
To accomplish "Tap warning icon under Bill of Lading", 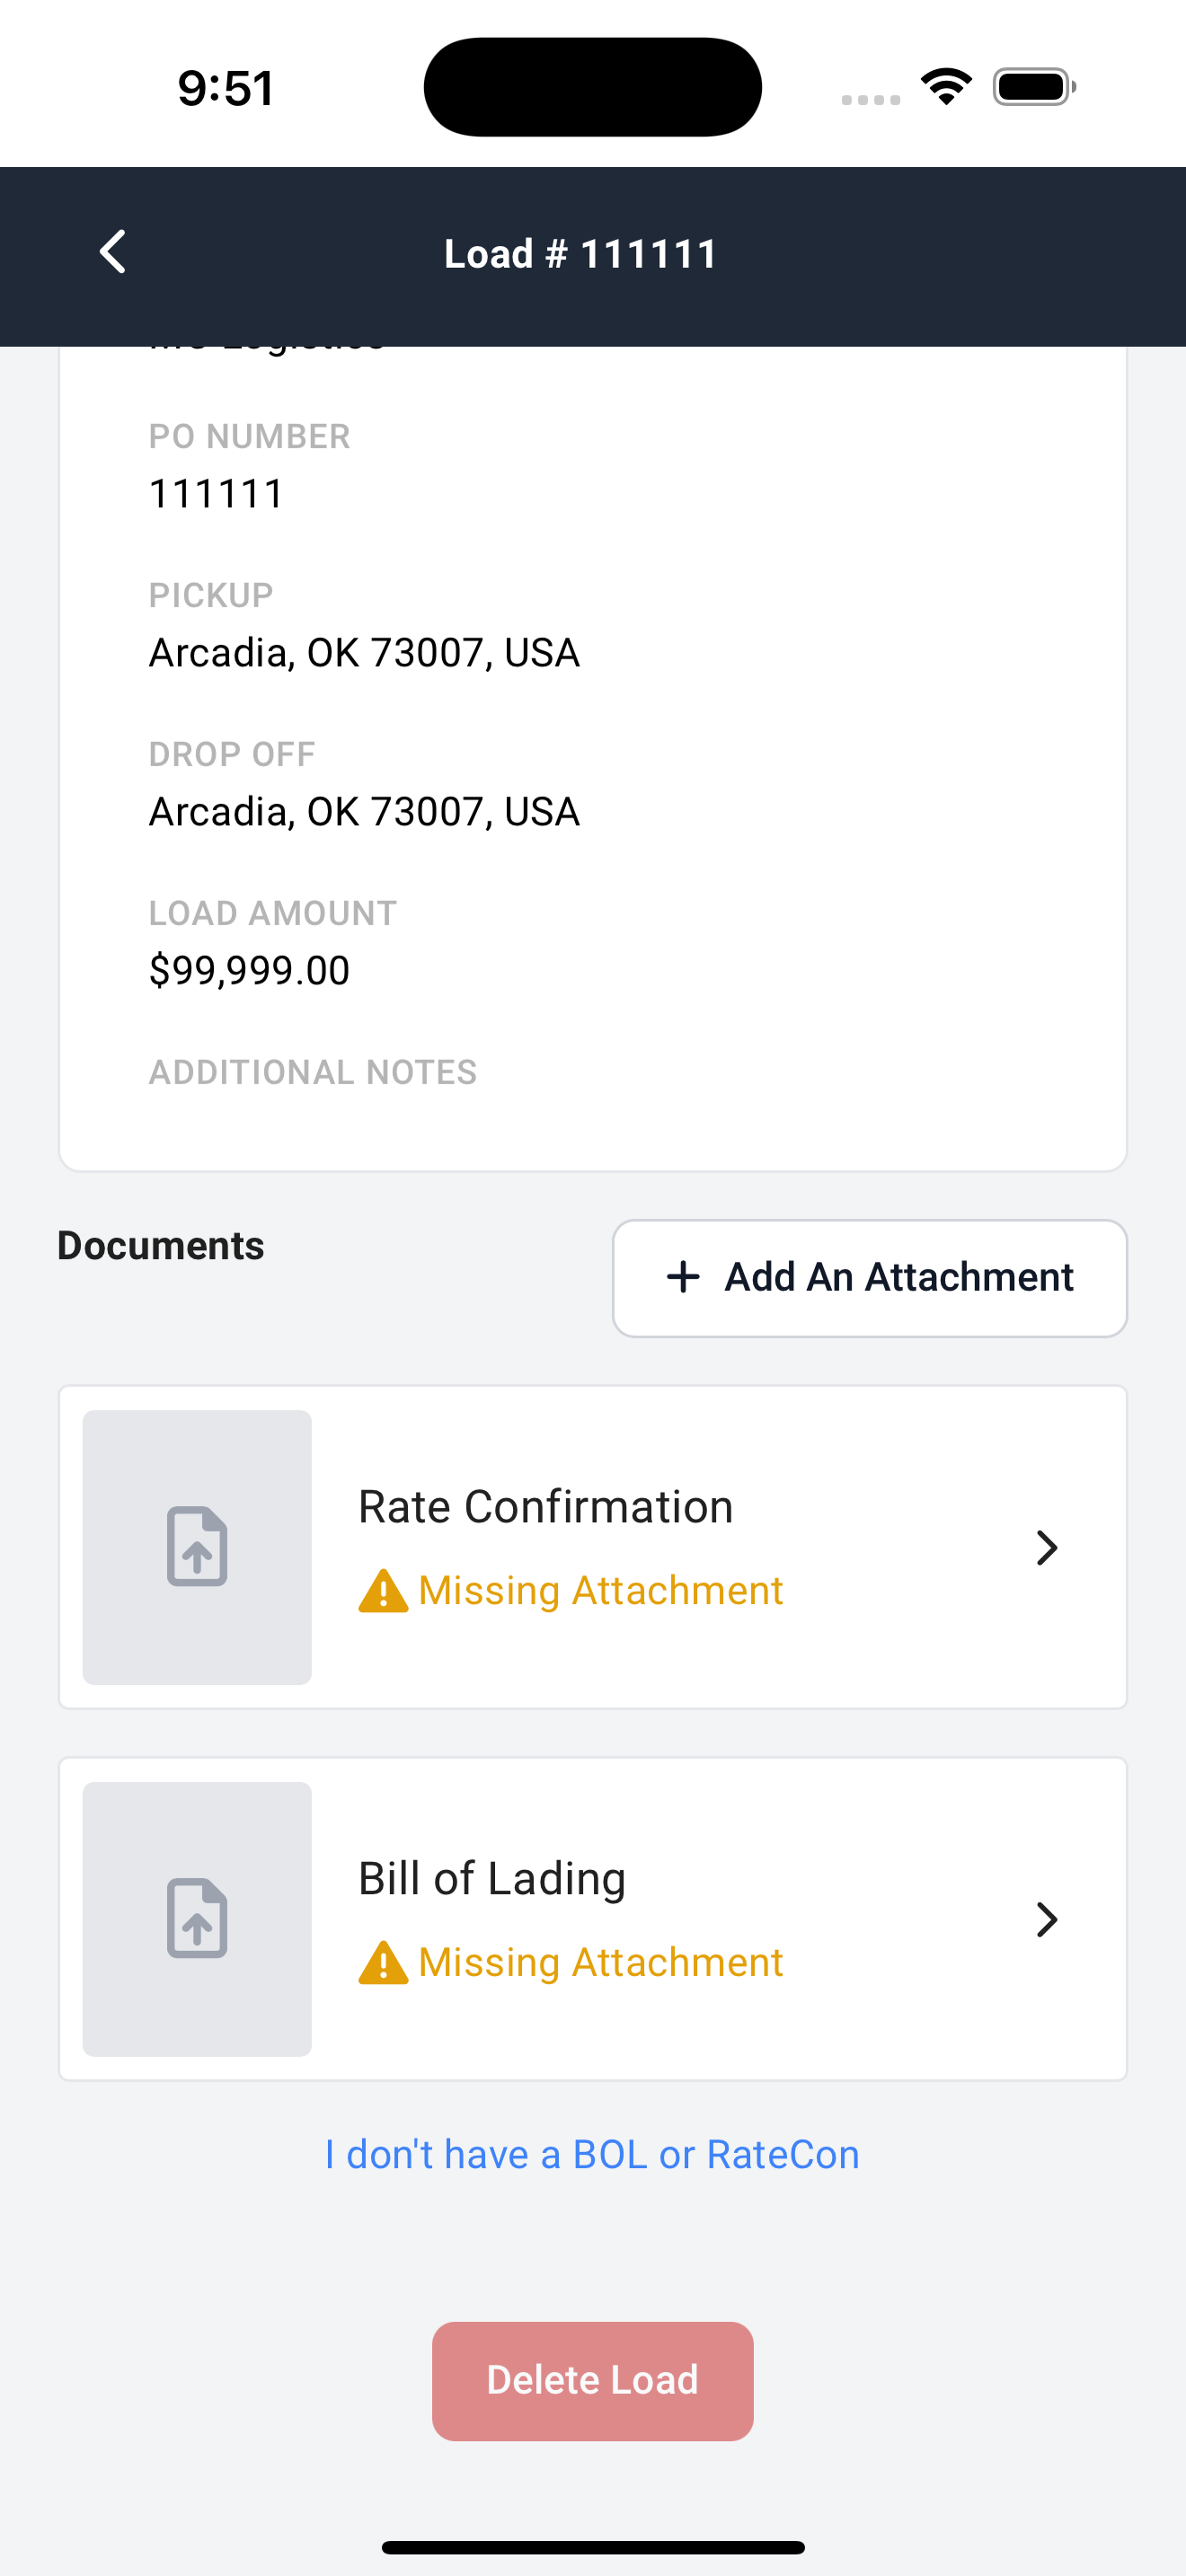I will 383,1963.
